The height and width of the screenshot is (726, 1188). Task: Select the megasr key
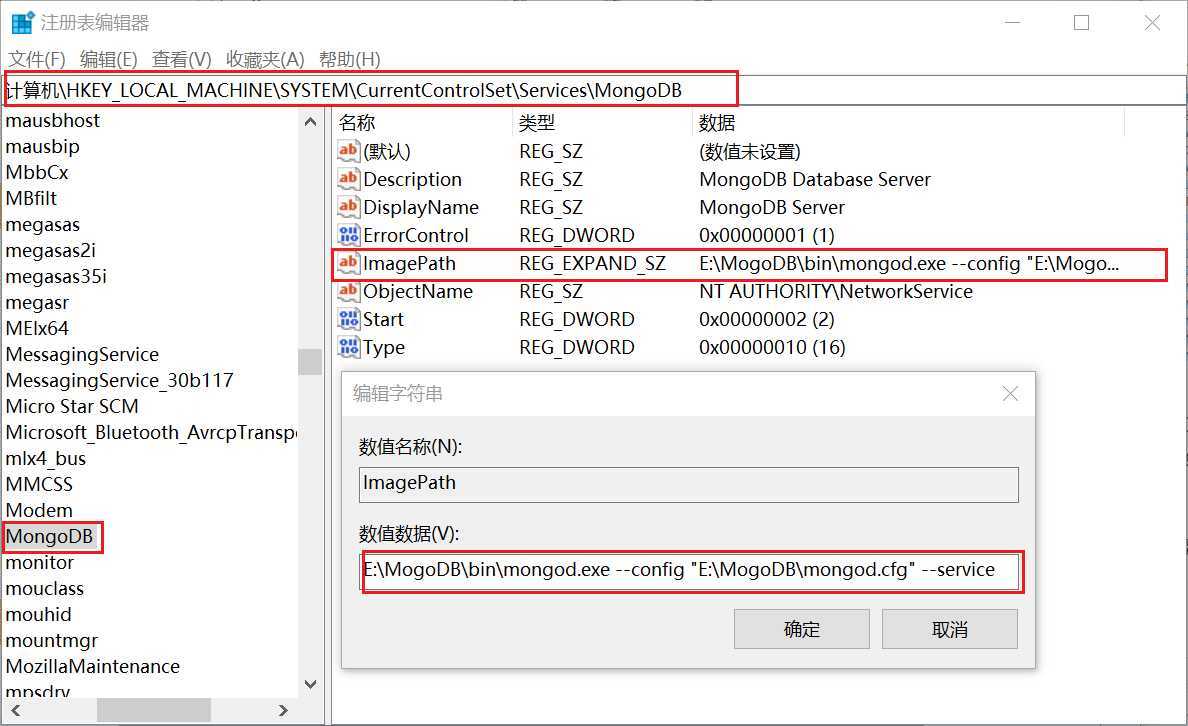point(37,302)
